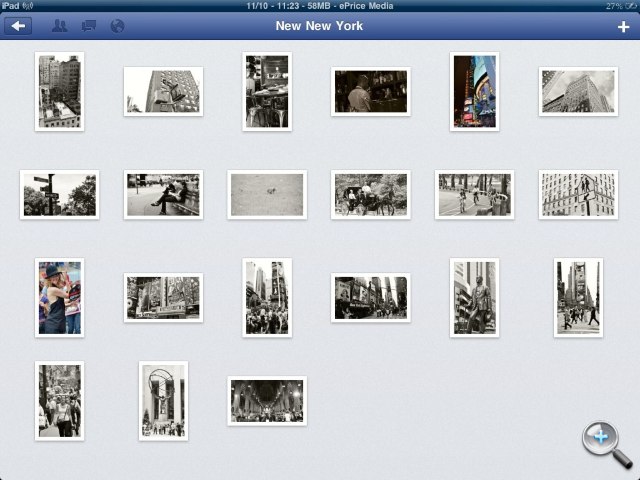
Task: Open the horse carriage photo
Action: pyautogui.click(x=371, y=195)
